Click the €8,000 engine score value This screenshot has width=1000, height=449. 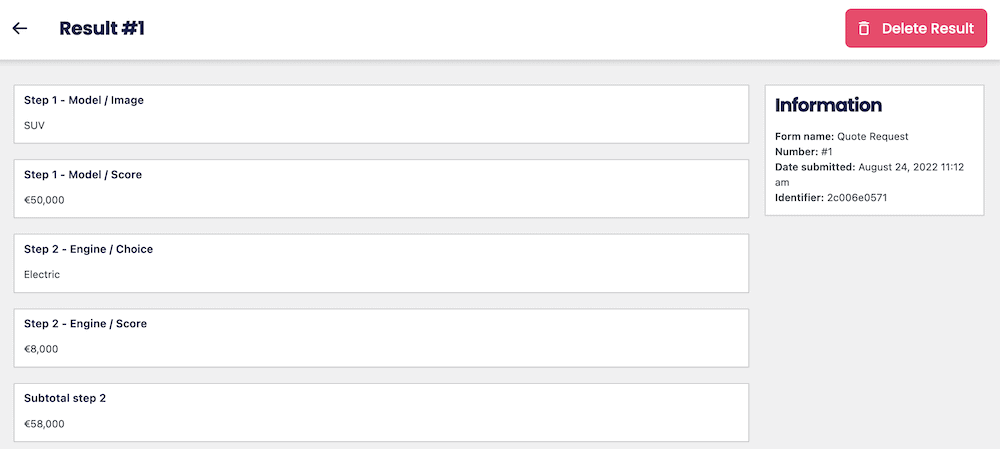[x=41, y=350]
